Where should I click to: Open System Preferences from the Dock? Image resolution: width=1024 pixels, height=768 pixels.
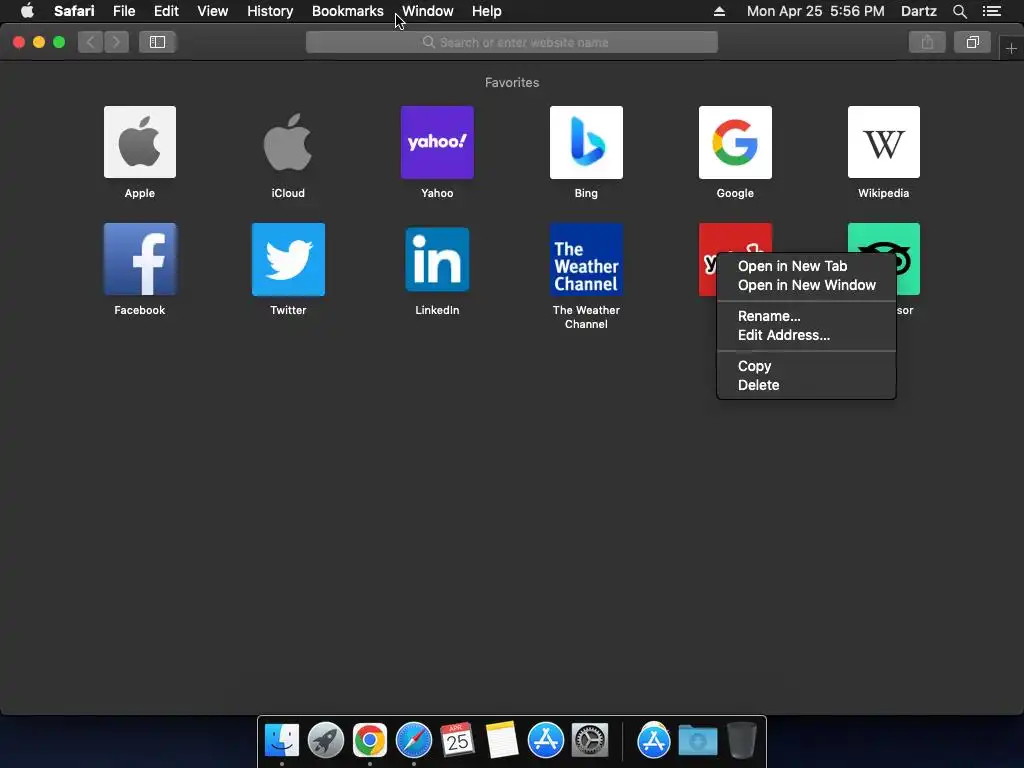(x=590, y=741)
